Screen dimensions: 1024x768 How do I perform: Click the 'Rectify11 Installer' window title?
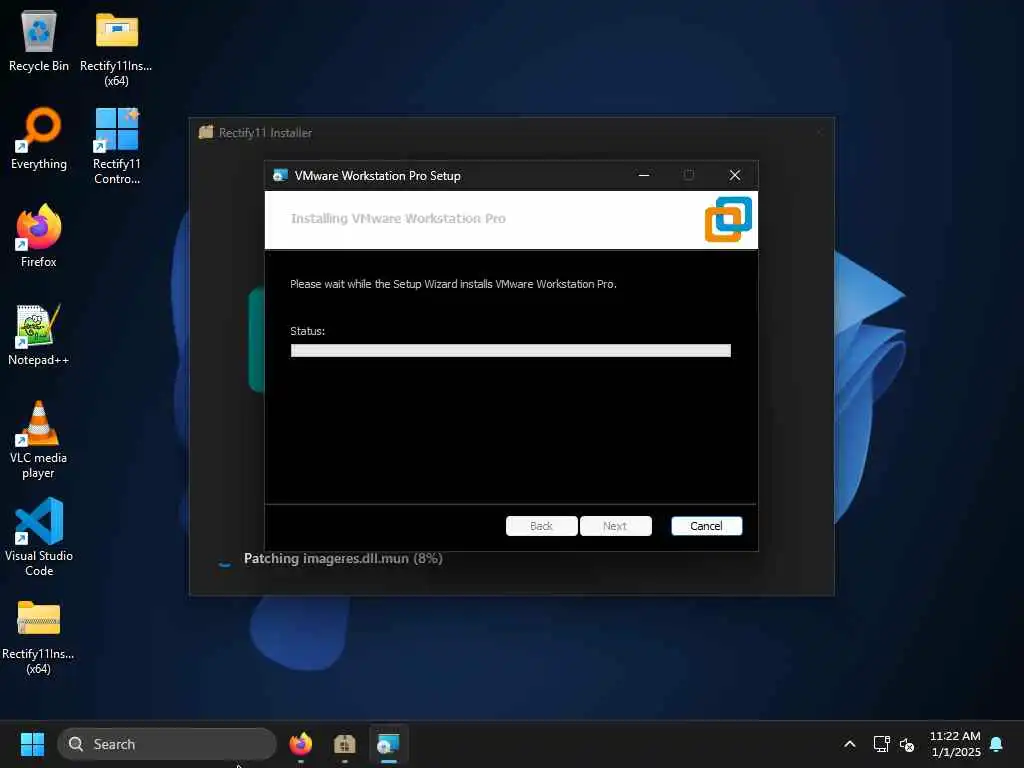[265, 133]
